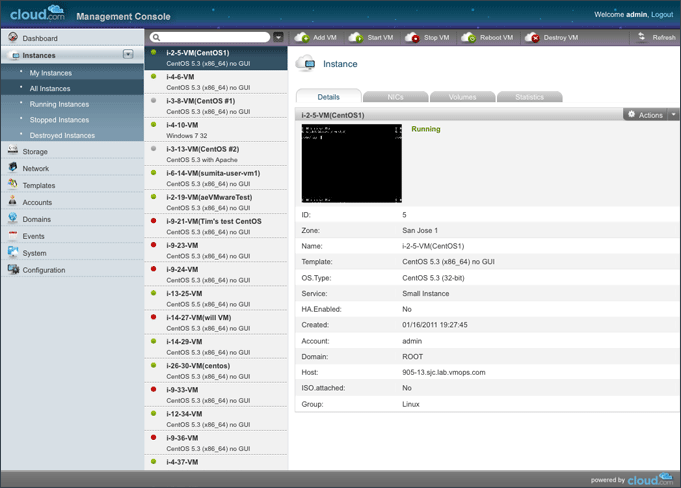The height and width of the screenshot is (488, 681).
Task: Click the Stop VM cloud icon
Action: (x=412, y=38)
